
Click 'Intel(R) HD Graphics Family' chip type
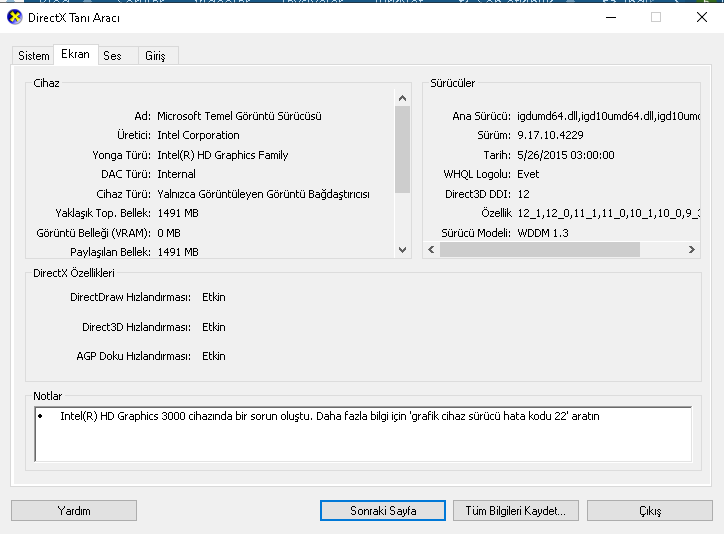[x=223, y=155]
